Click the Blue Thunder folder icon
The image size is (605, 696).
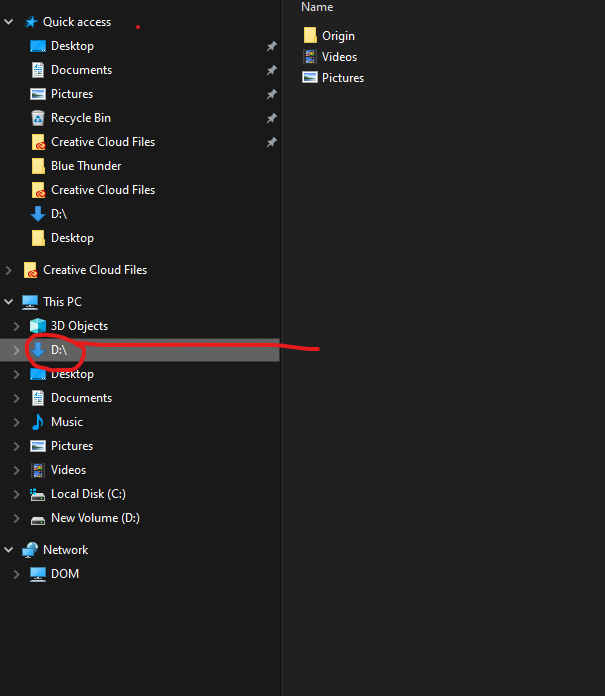pyautogui.click(x=38, y=166)
